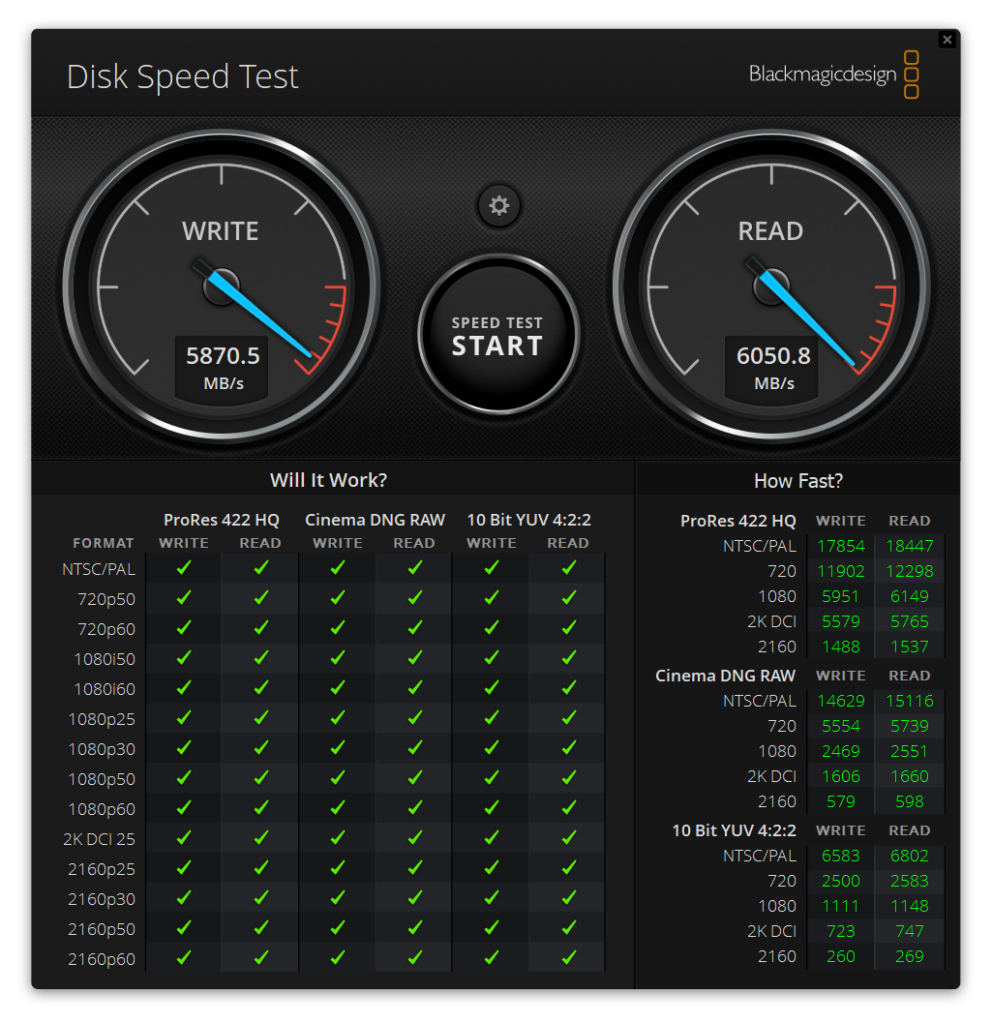Viewport: 992px width, 1024px height.
Task: Click the Cinema DNG RAW column header in Will It Work
Action: [x=375, y=520]
